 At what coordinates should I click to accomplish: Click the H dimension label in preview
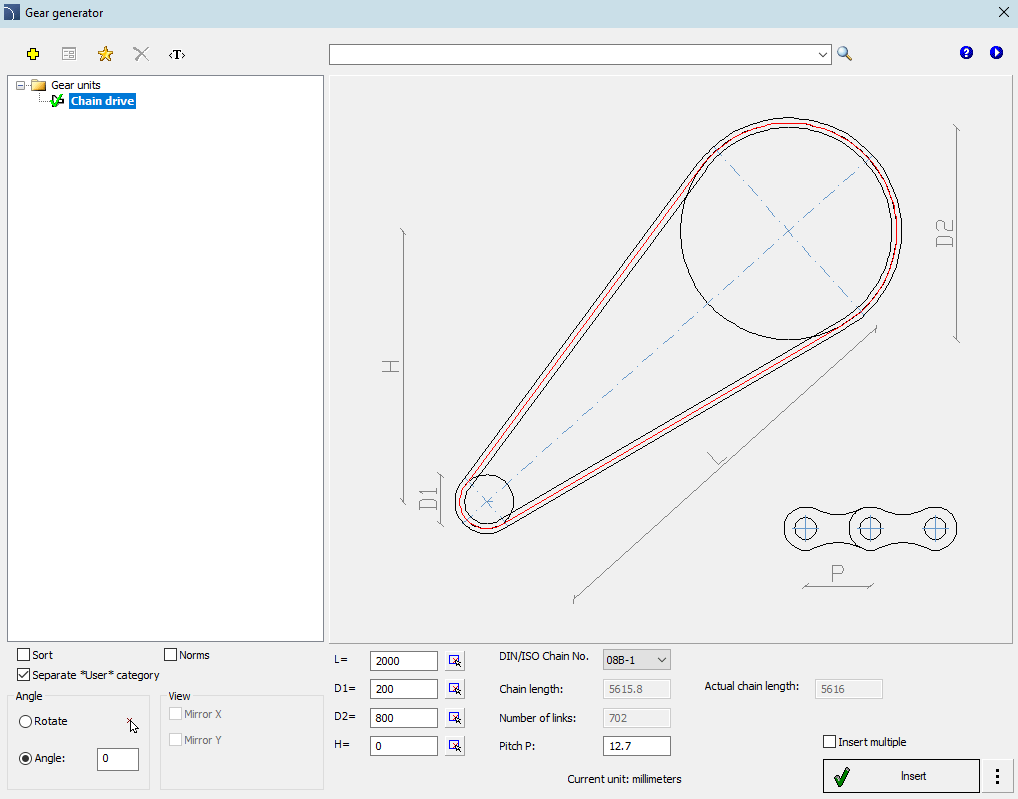(x=390, y=367)
